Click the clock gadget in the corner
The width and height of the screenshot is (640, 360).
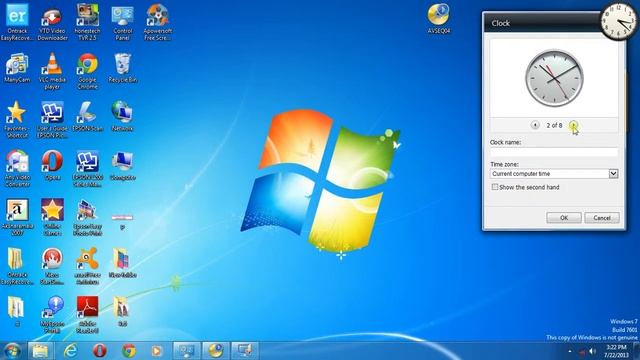[618, 21]
